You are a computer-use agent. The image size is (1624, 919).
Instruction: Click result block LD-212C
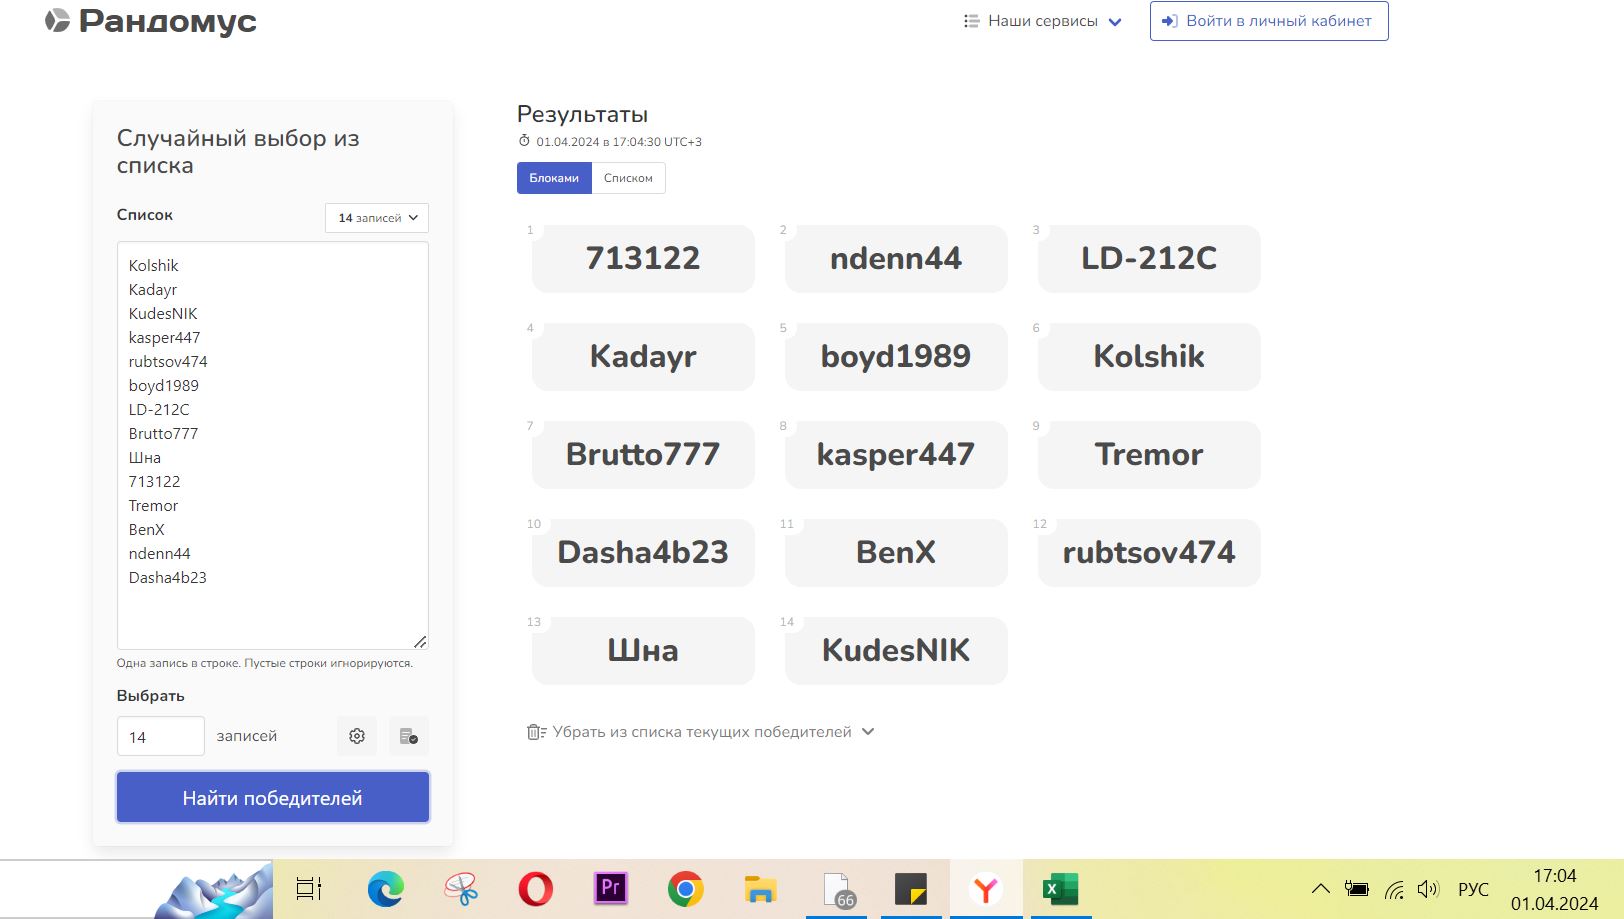[1149, 259]
